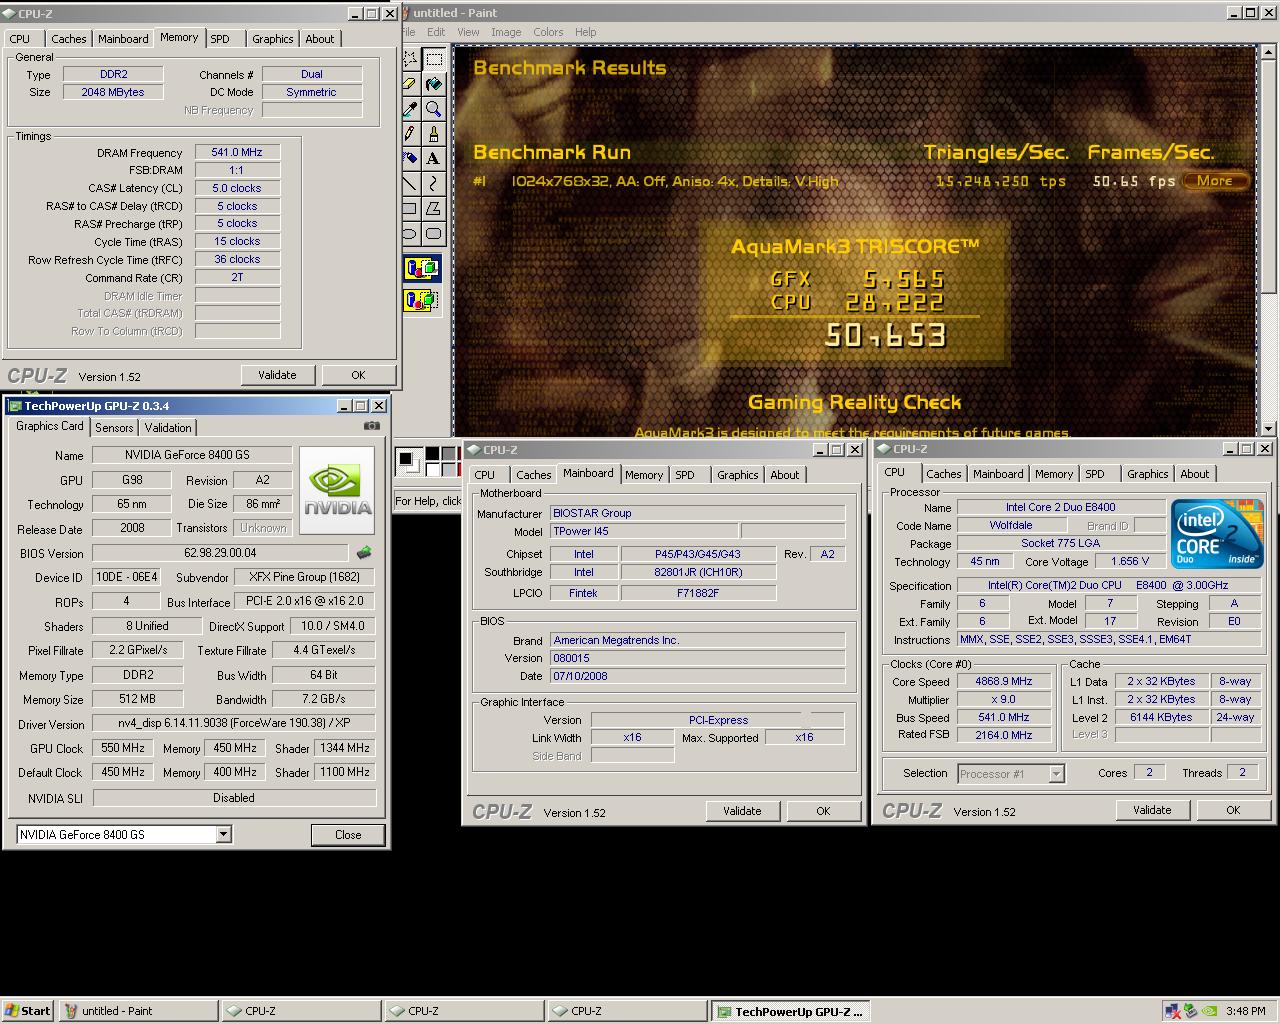This screenshot has width=1280, height=1024.
Task: Click the GPU-Z screenshot camera icon
Action: 371,425
